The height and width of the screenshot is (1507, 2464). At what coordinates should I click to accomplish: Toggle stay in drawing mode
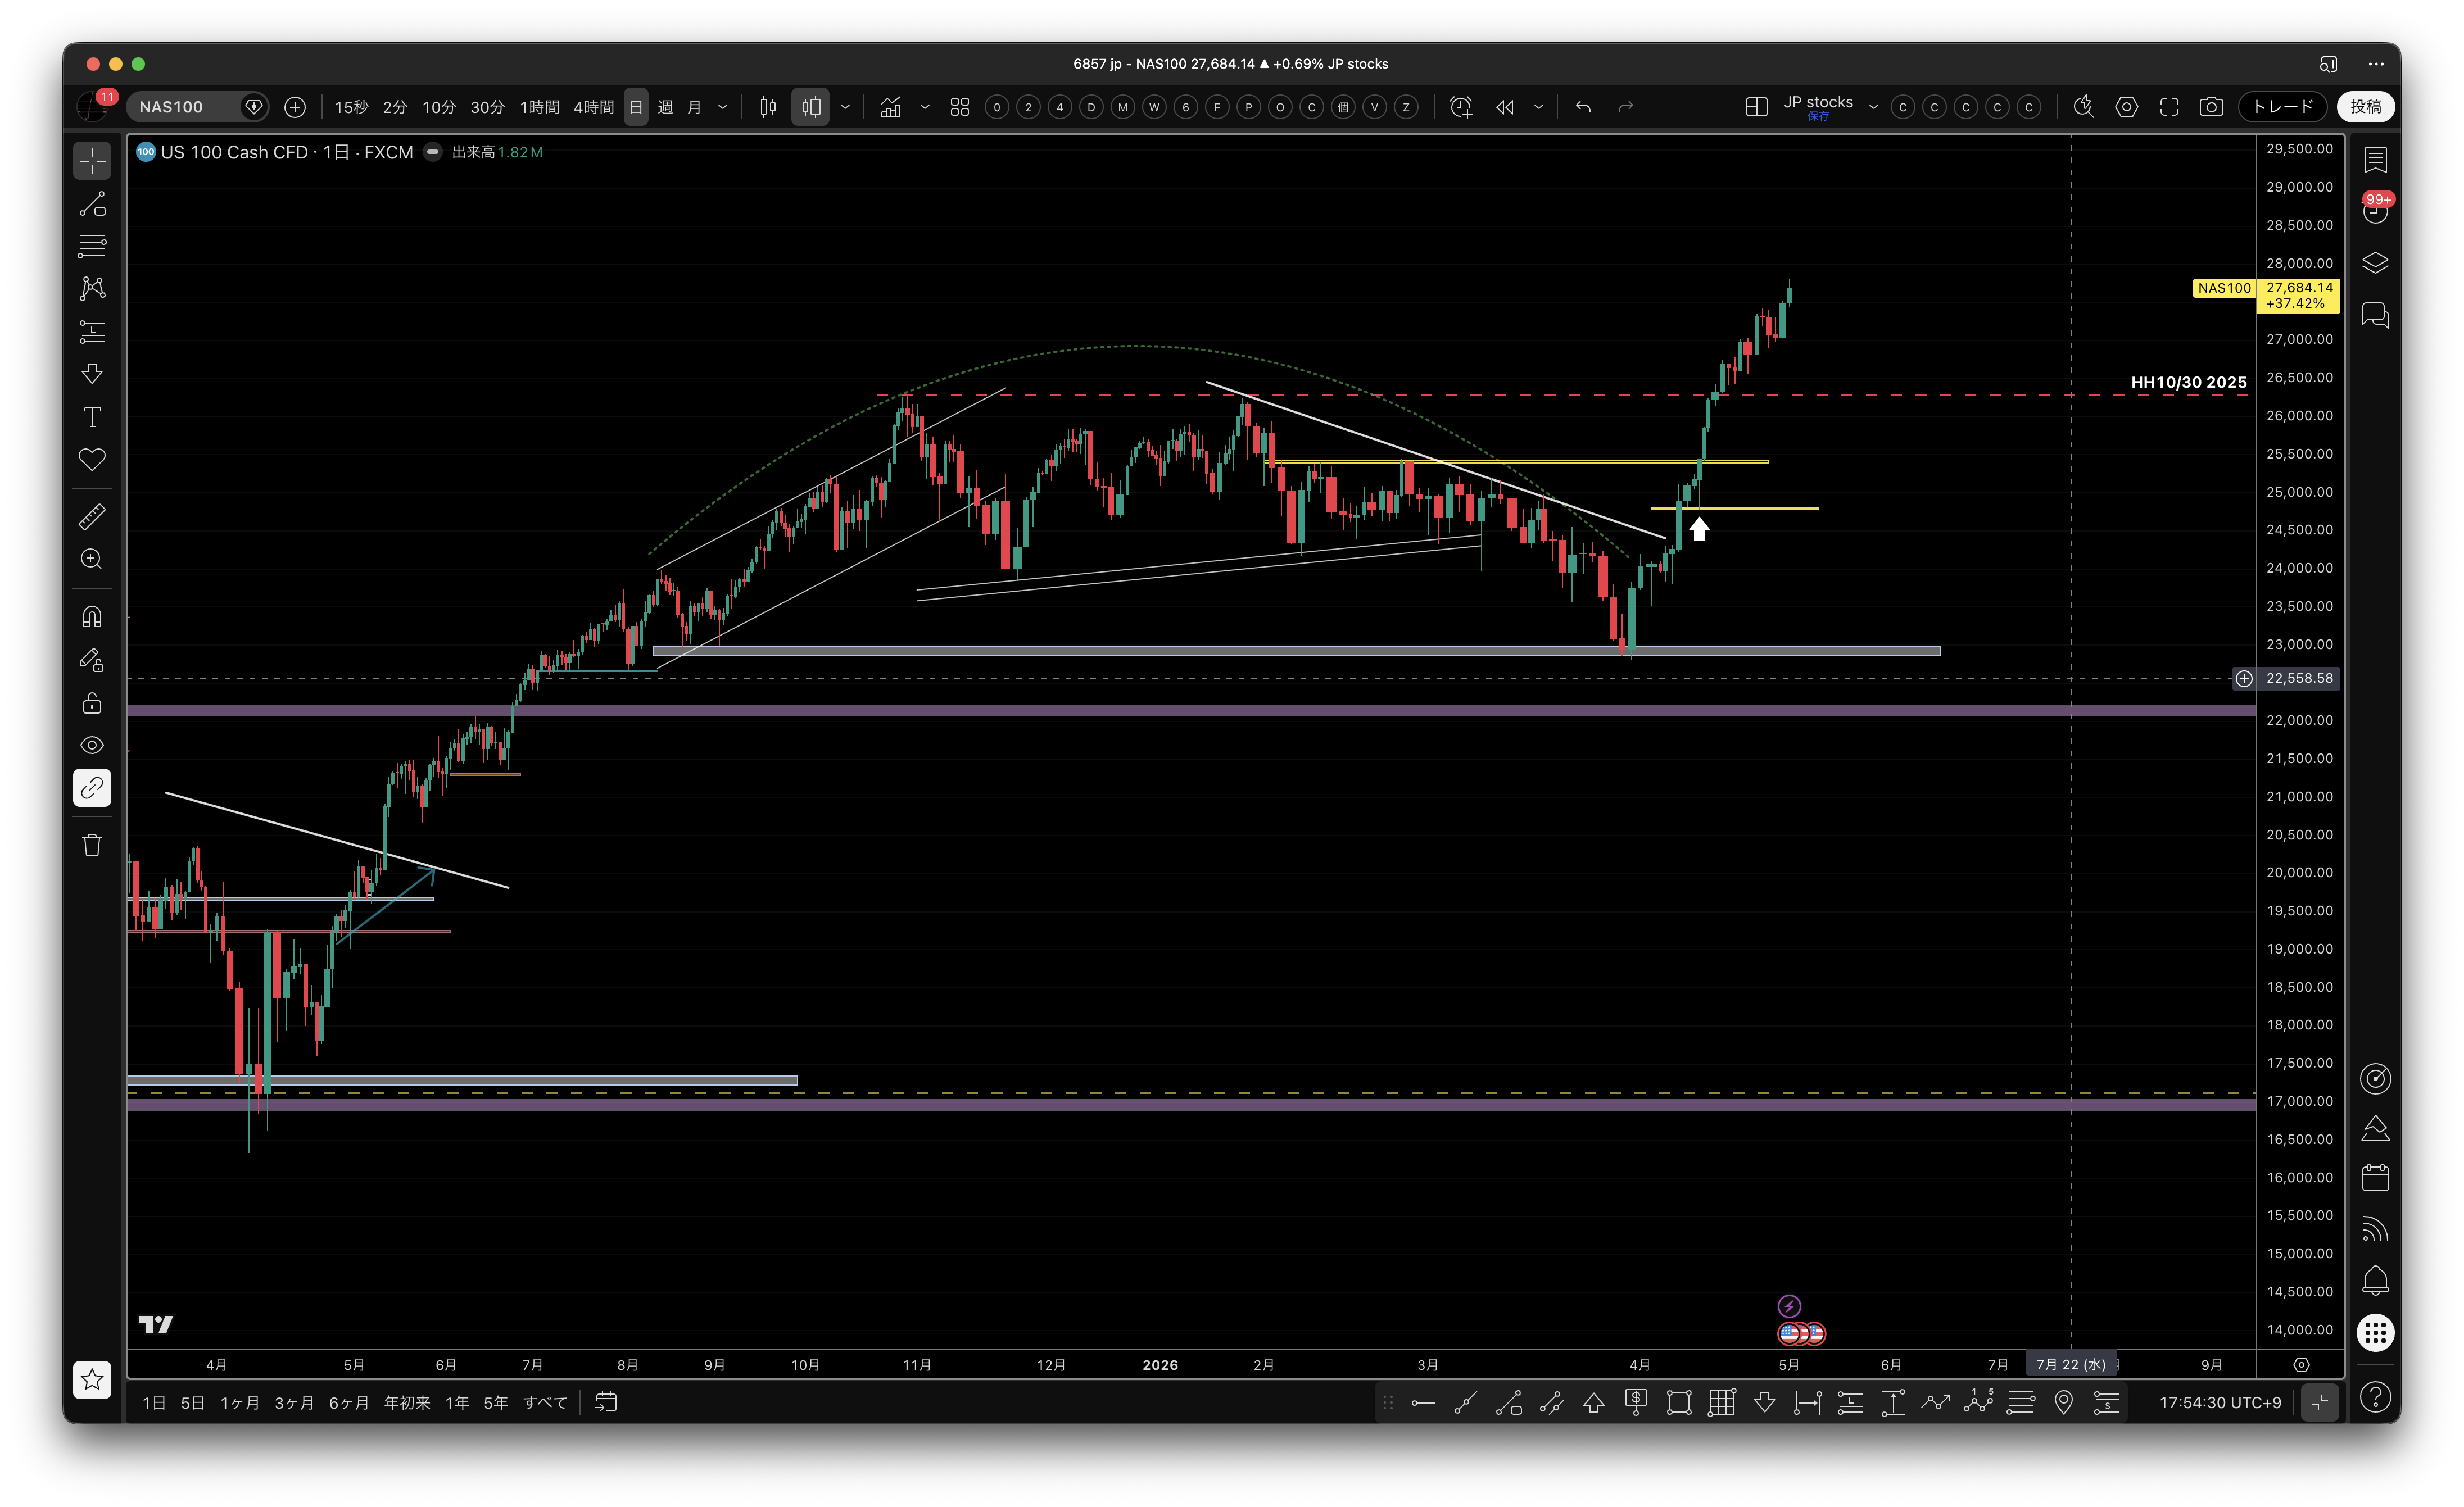click(x=92, y=660)
